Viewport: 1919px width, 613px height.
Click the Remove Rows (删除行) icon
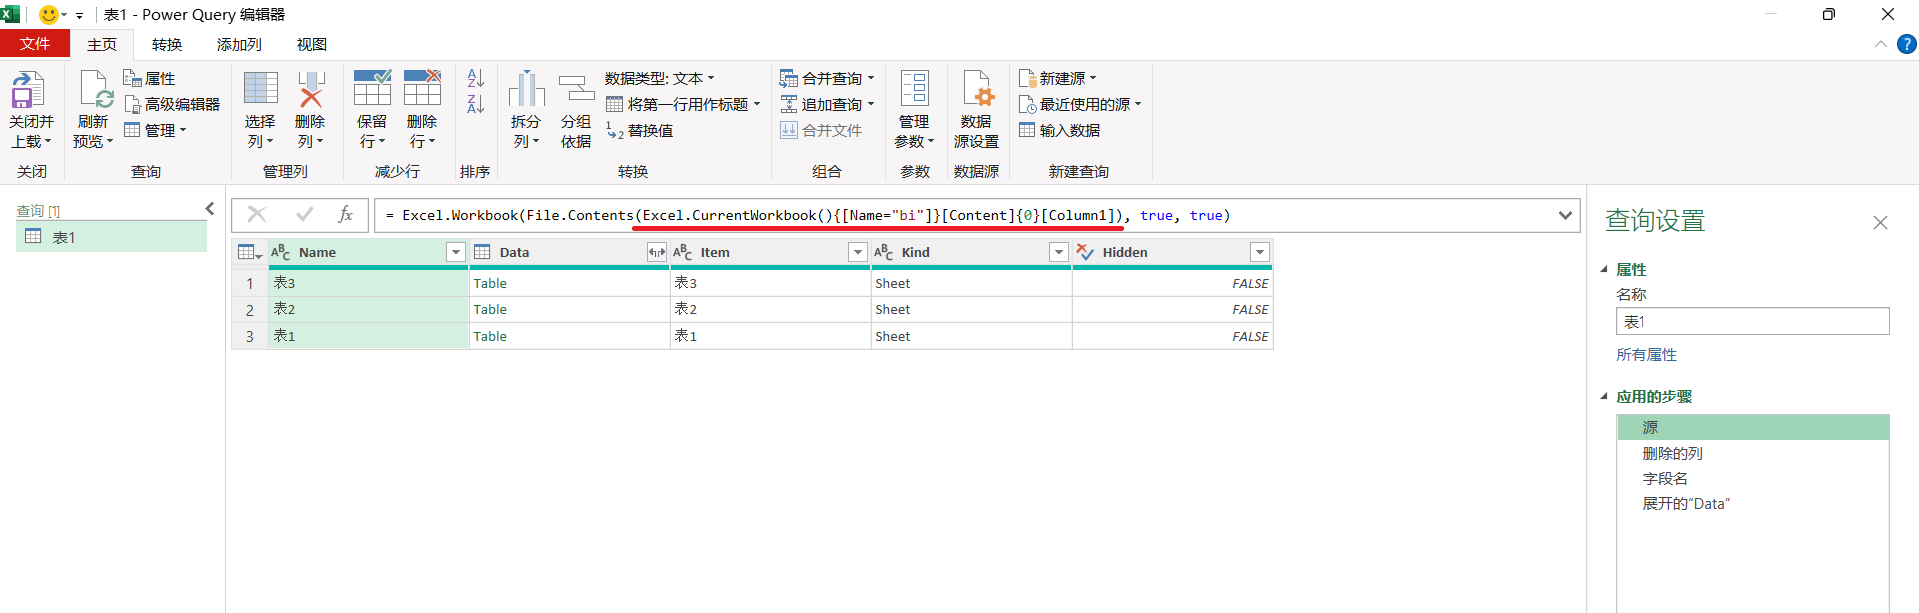point(422,88)
